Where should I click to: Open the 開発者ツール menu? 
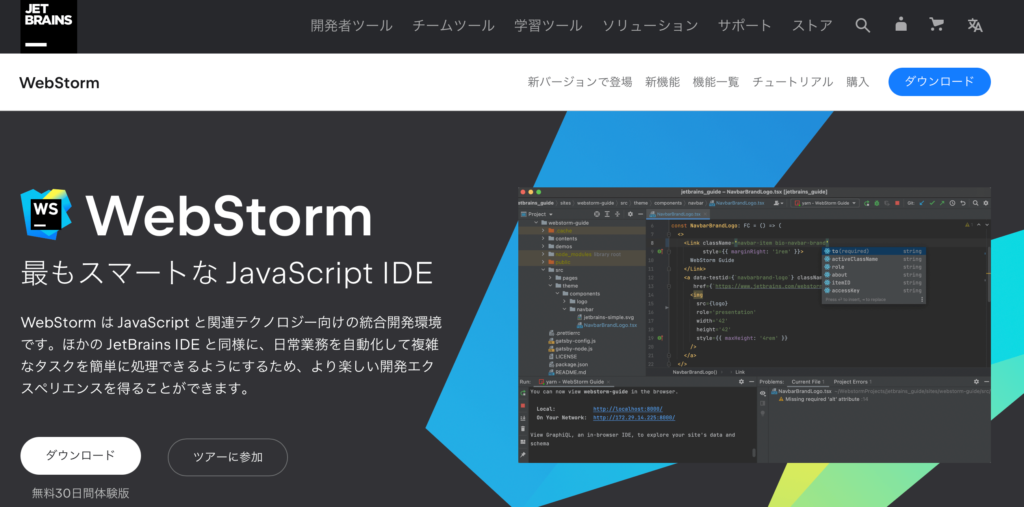click(351, 25)
